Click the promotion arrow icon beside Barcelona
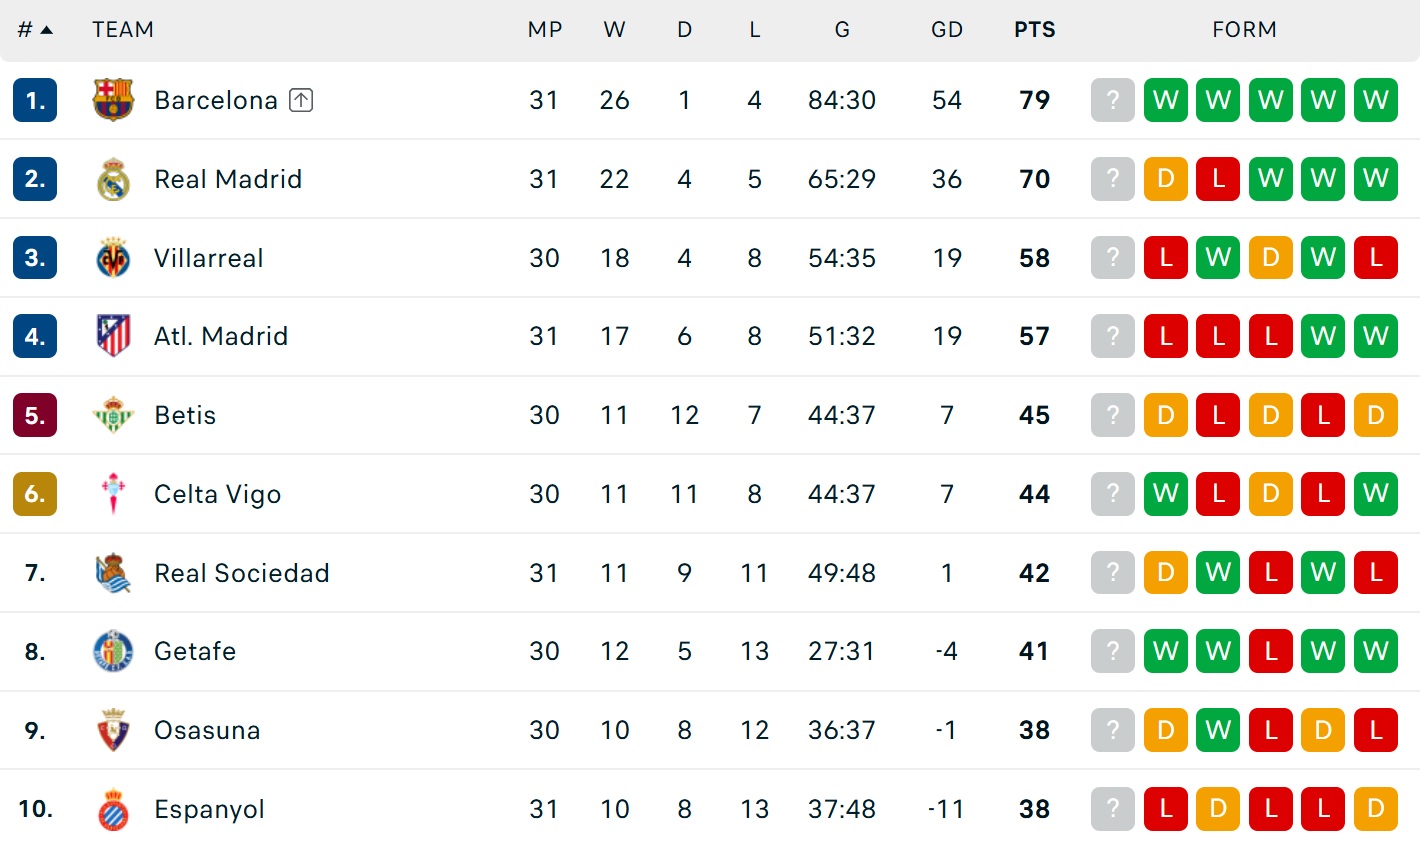This screenshot has height=842, width=1421. [x=301, y=100]
